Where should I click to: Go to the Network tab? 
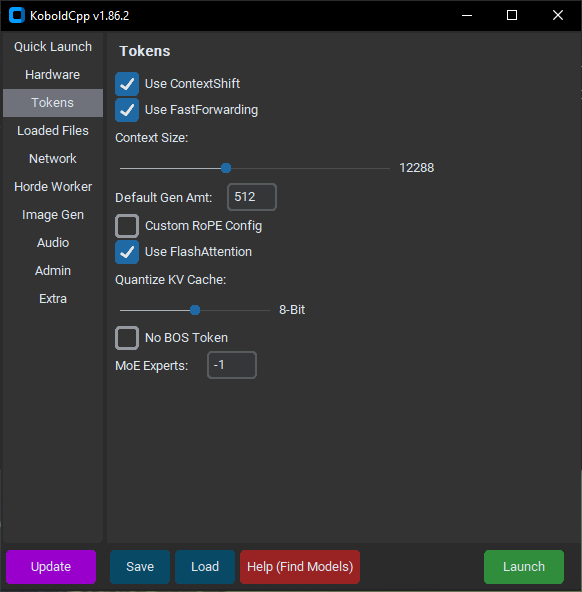(53, 159)
